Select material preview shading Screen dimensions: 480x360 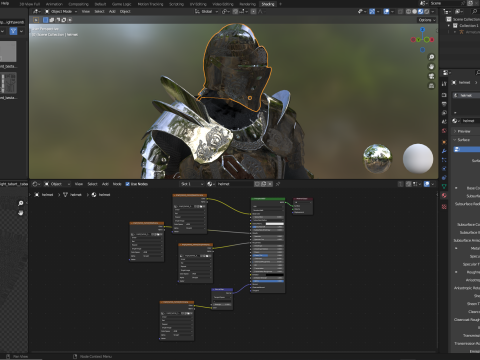(420, 11)
